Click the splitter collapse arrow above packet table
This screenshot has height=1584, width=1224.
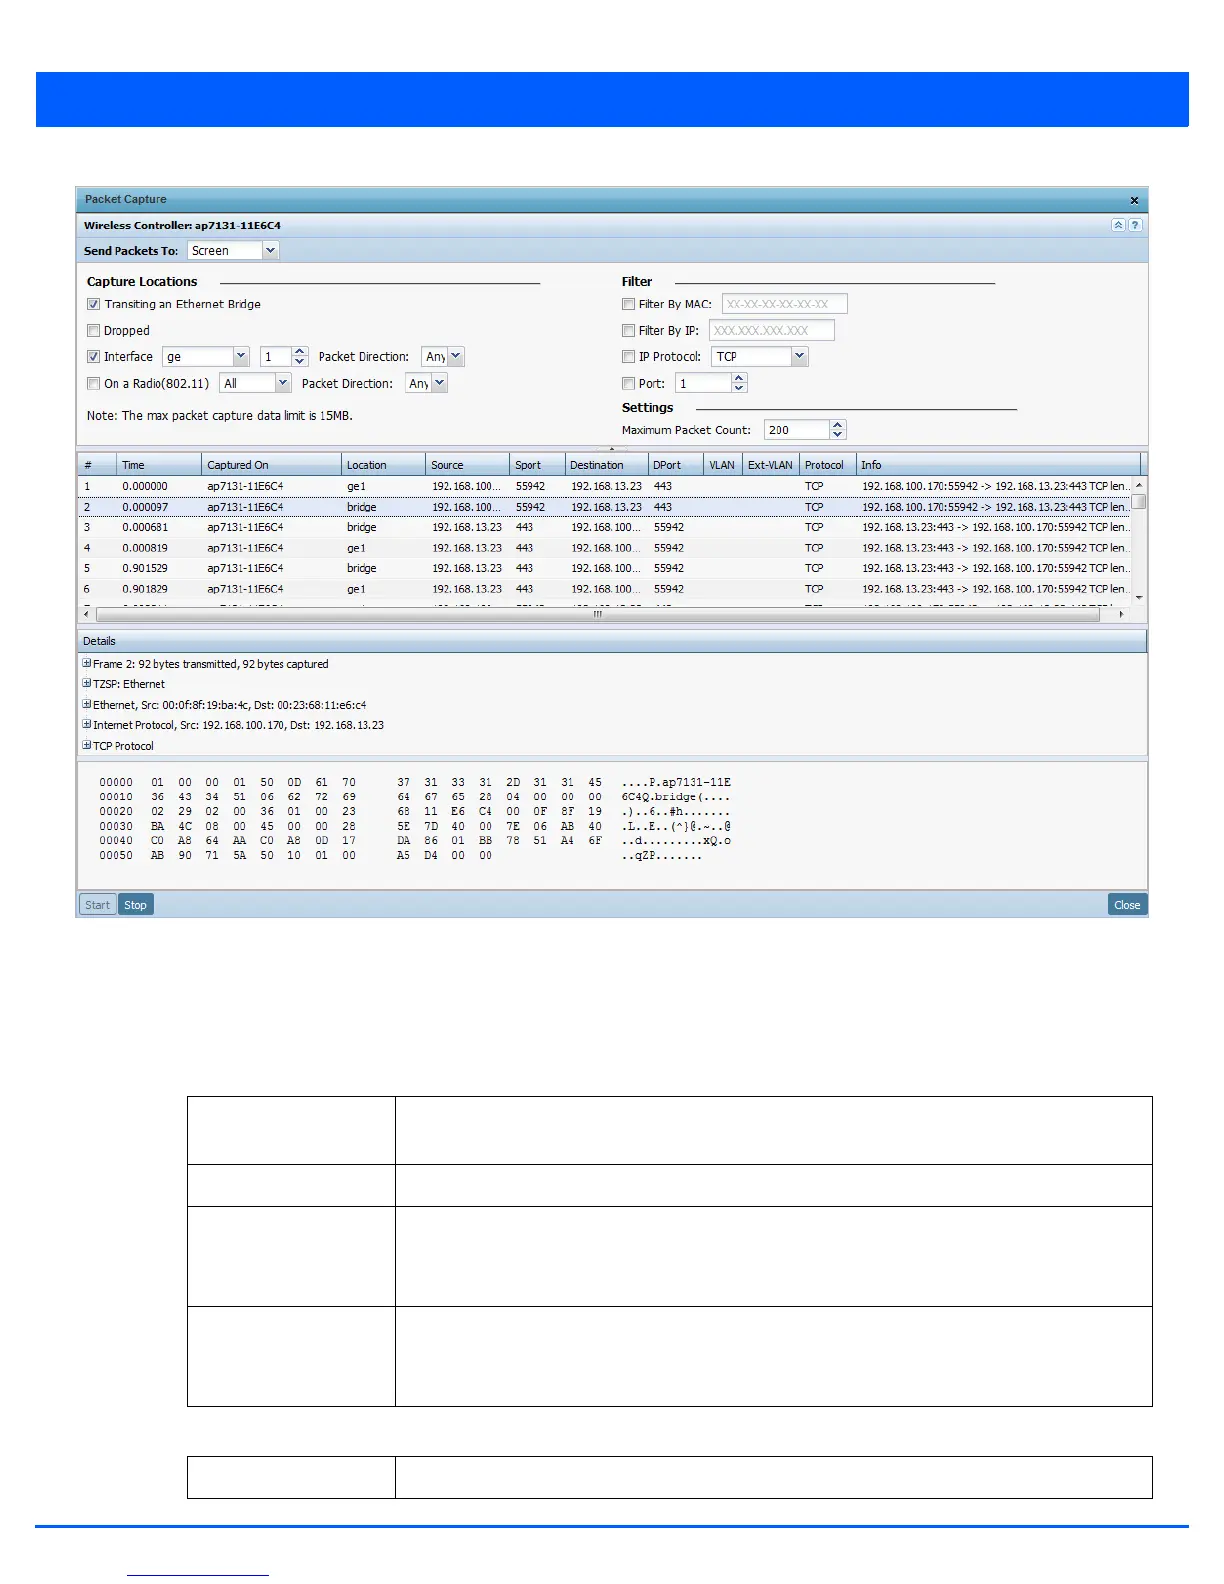pos(612,449)
